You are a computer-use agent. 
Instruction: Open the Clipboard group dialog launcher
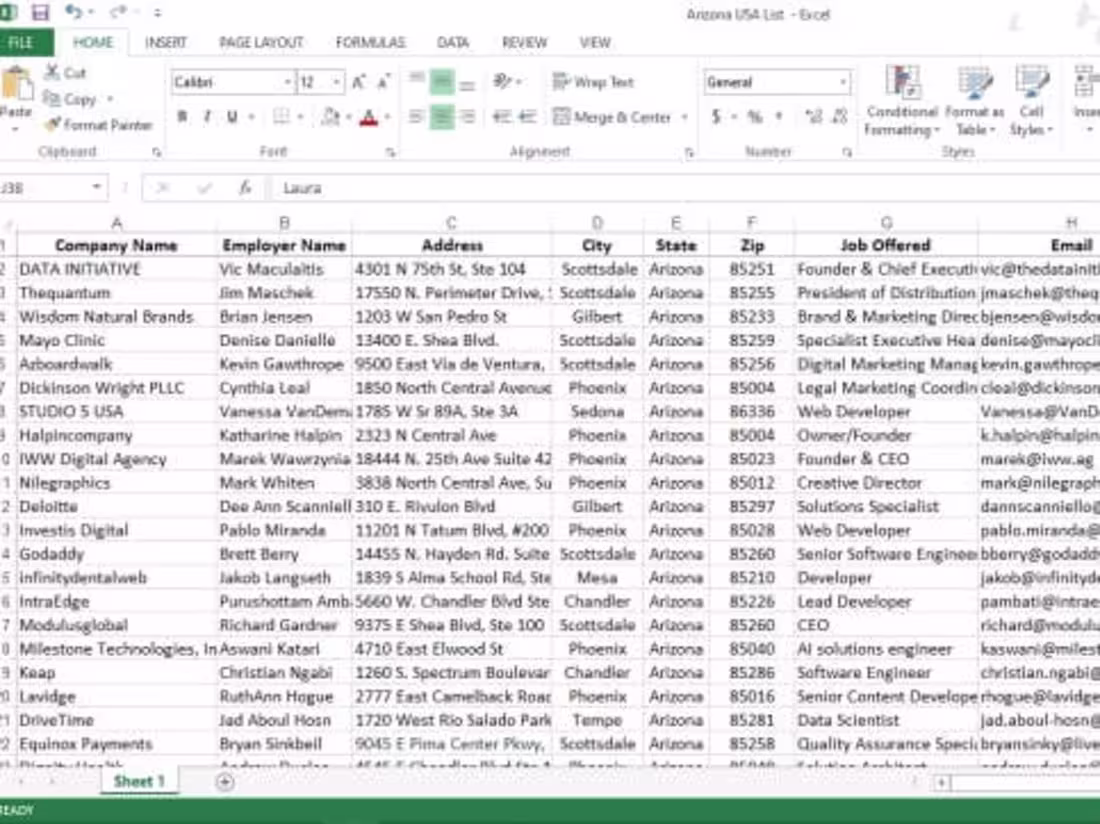point(156,151)
